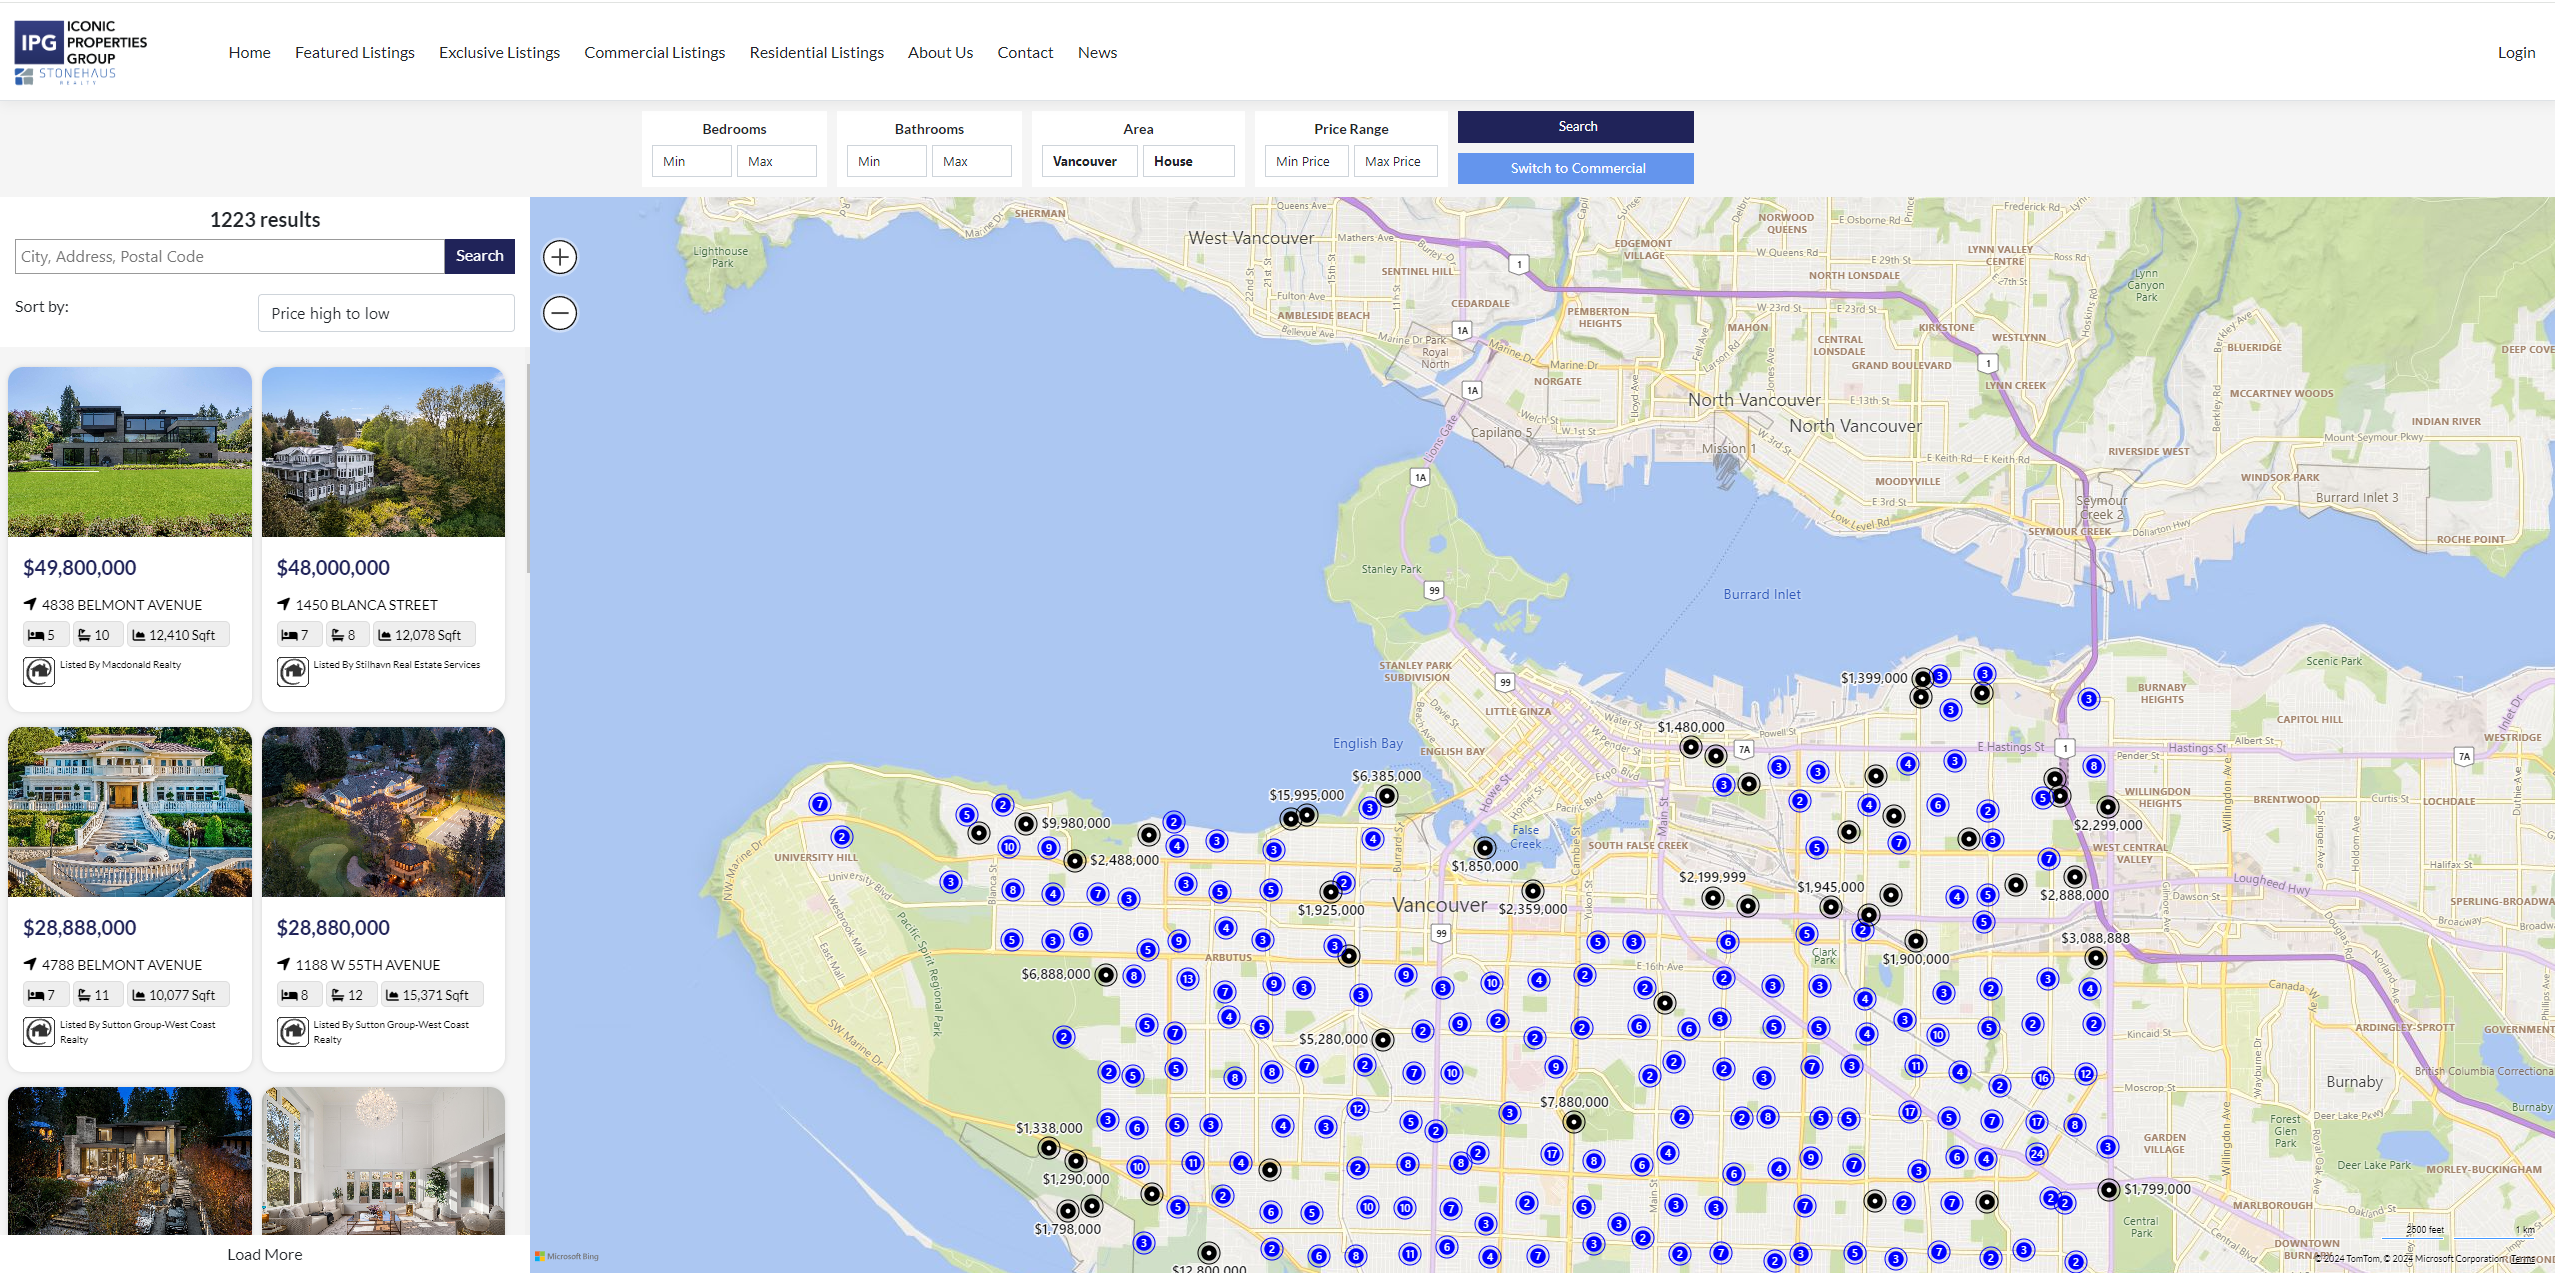Select the $2,299,000 map marker
This screenshot has width=2555, height=1273.
[2108, 806]
